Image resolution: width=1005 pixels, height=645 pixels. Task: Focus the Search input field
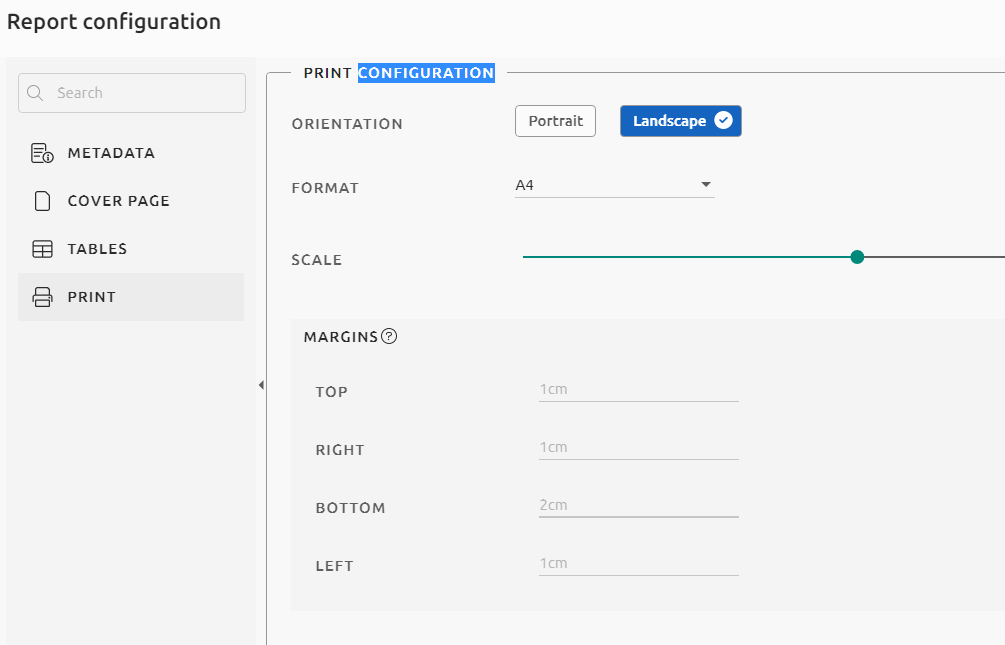(x=132, y=93)
